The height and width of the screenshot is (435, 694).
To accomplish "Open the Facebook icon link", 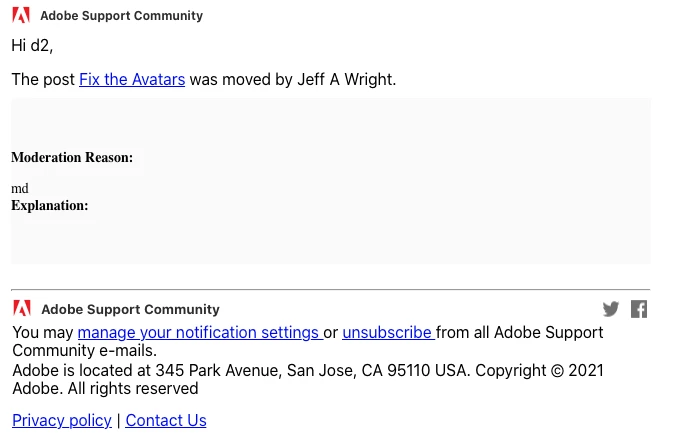I will [639, 309].
